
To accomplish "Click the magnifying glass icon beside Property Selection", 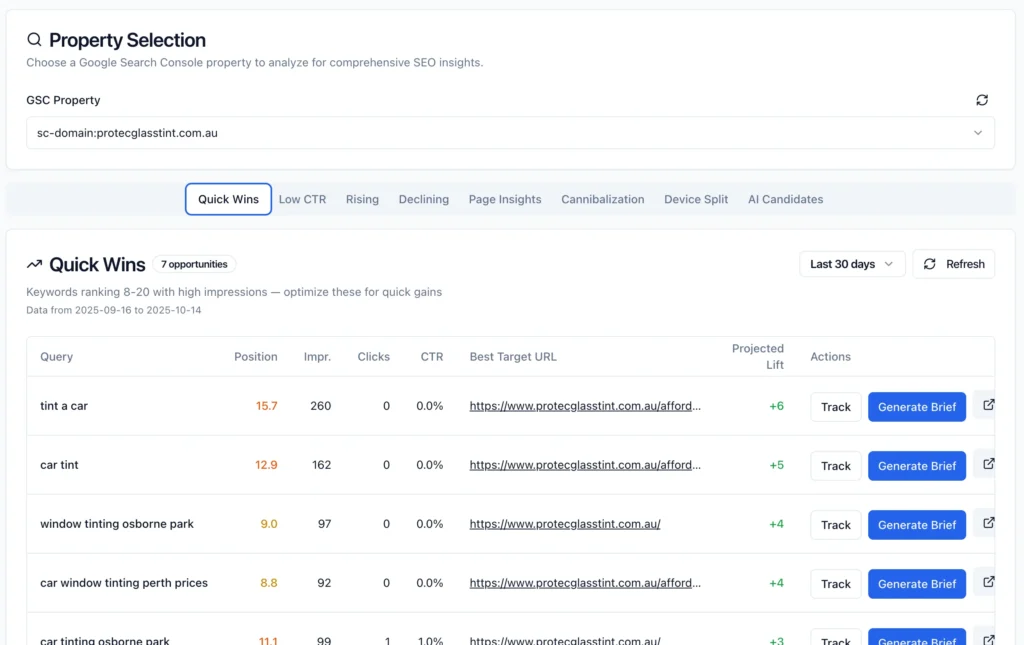I will 34,39.
